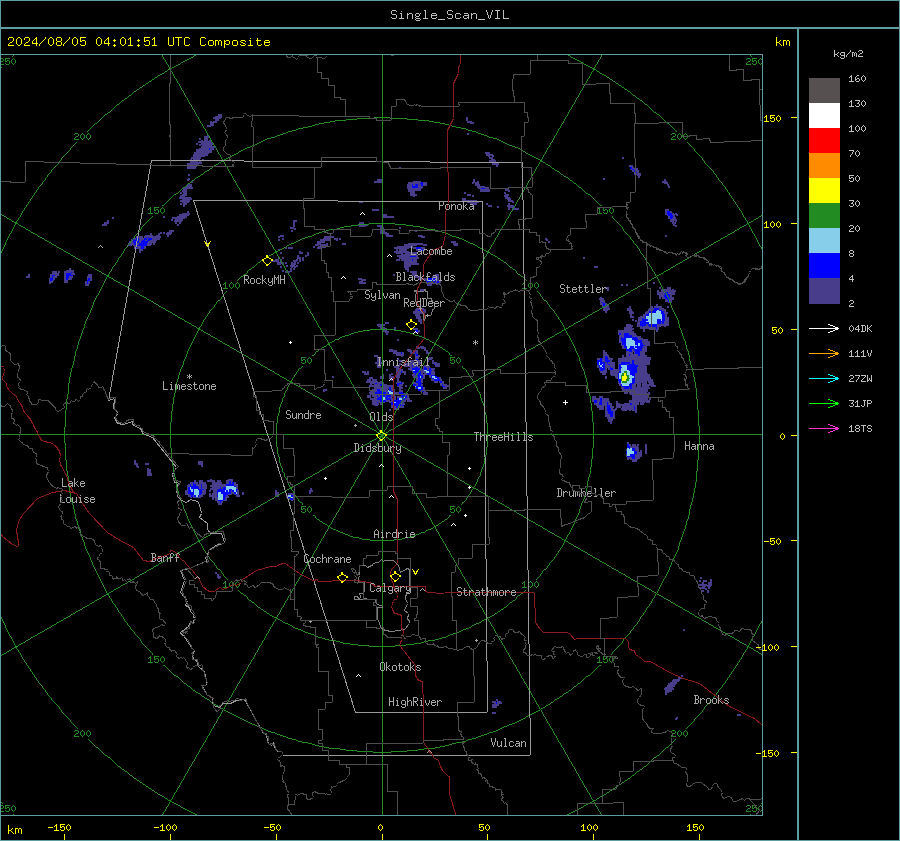
Task: Click the yellow diamond marker at RockyMH
Action: pos(267,261)
